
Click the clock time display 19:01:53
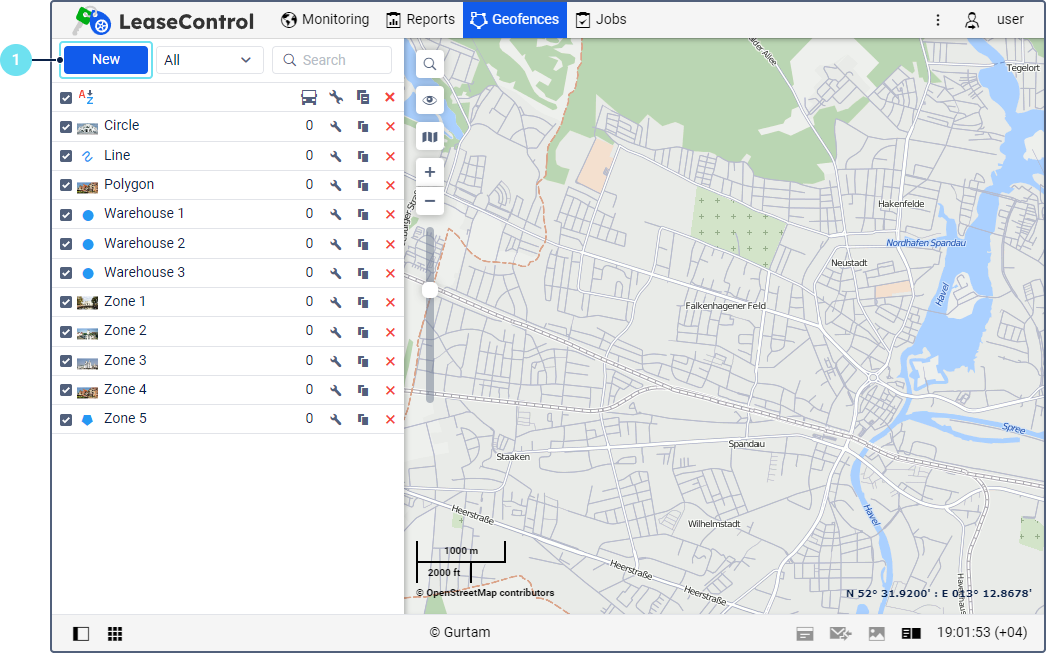coord(981,632)
